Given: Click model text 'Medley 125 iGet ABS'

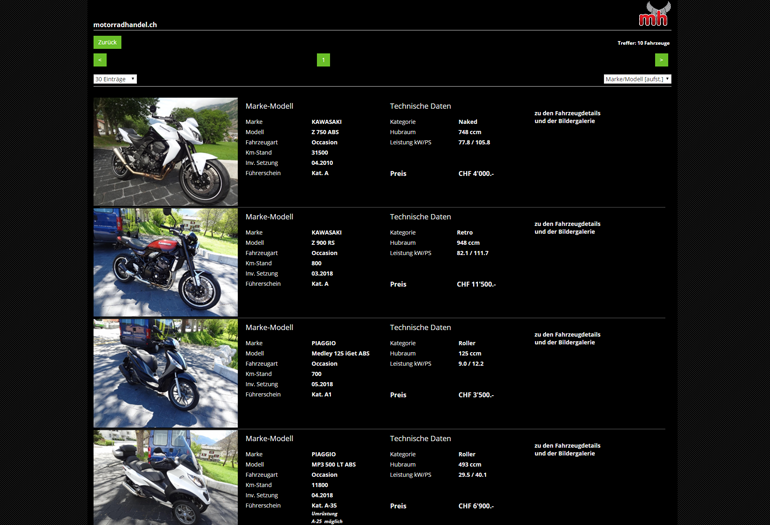Looking at the screenshot, I should (x=340, y=354).
